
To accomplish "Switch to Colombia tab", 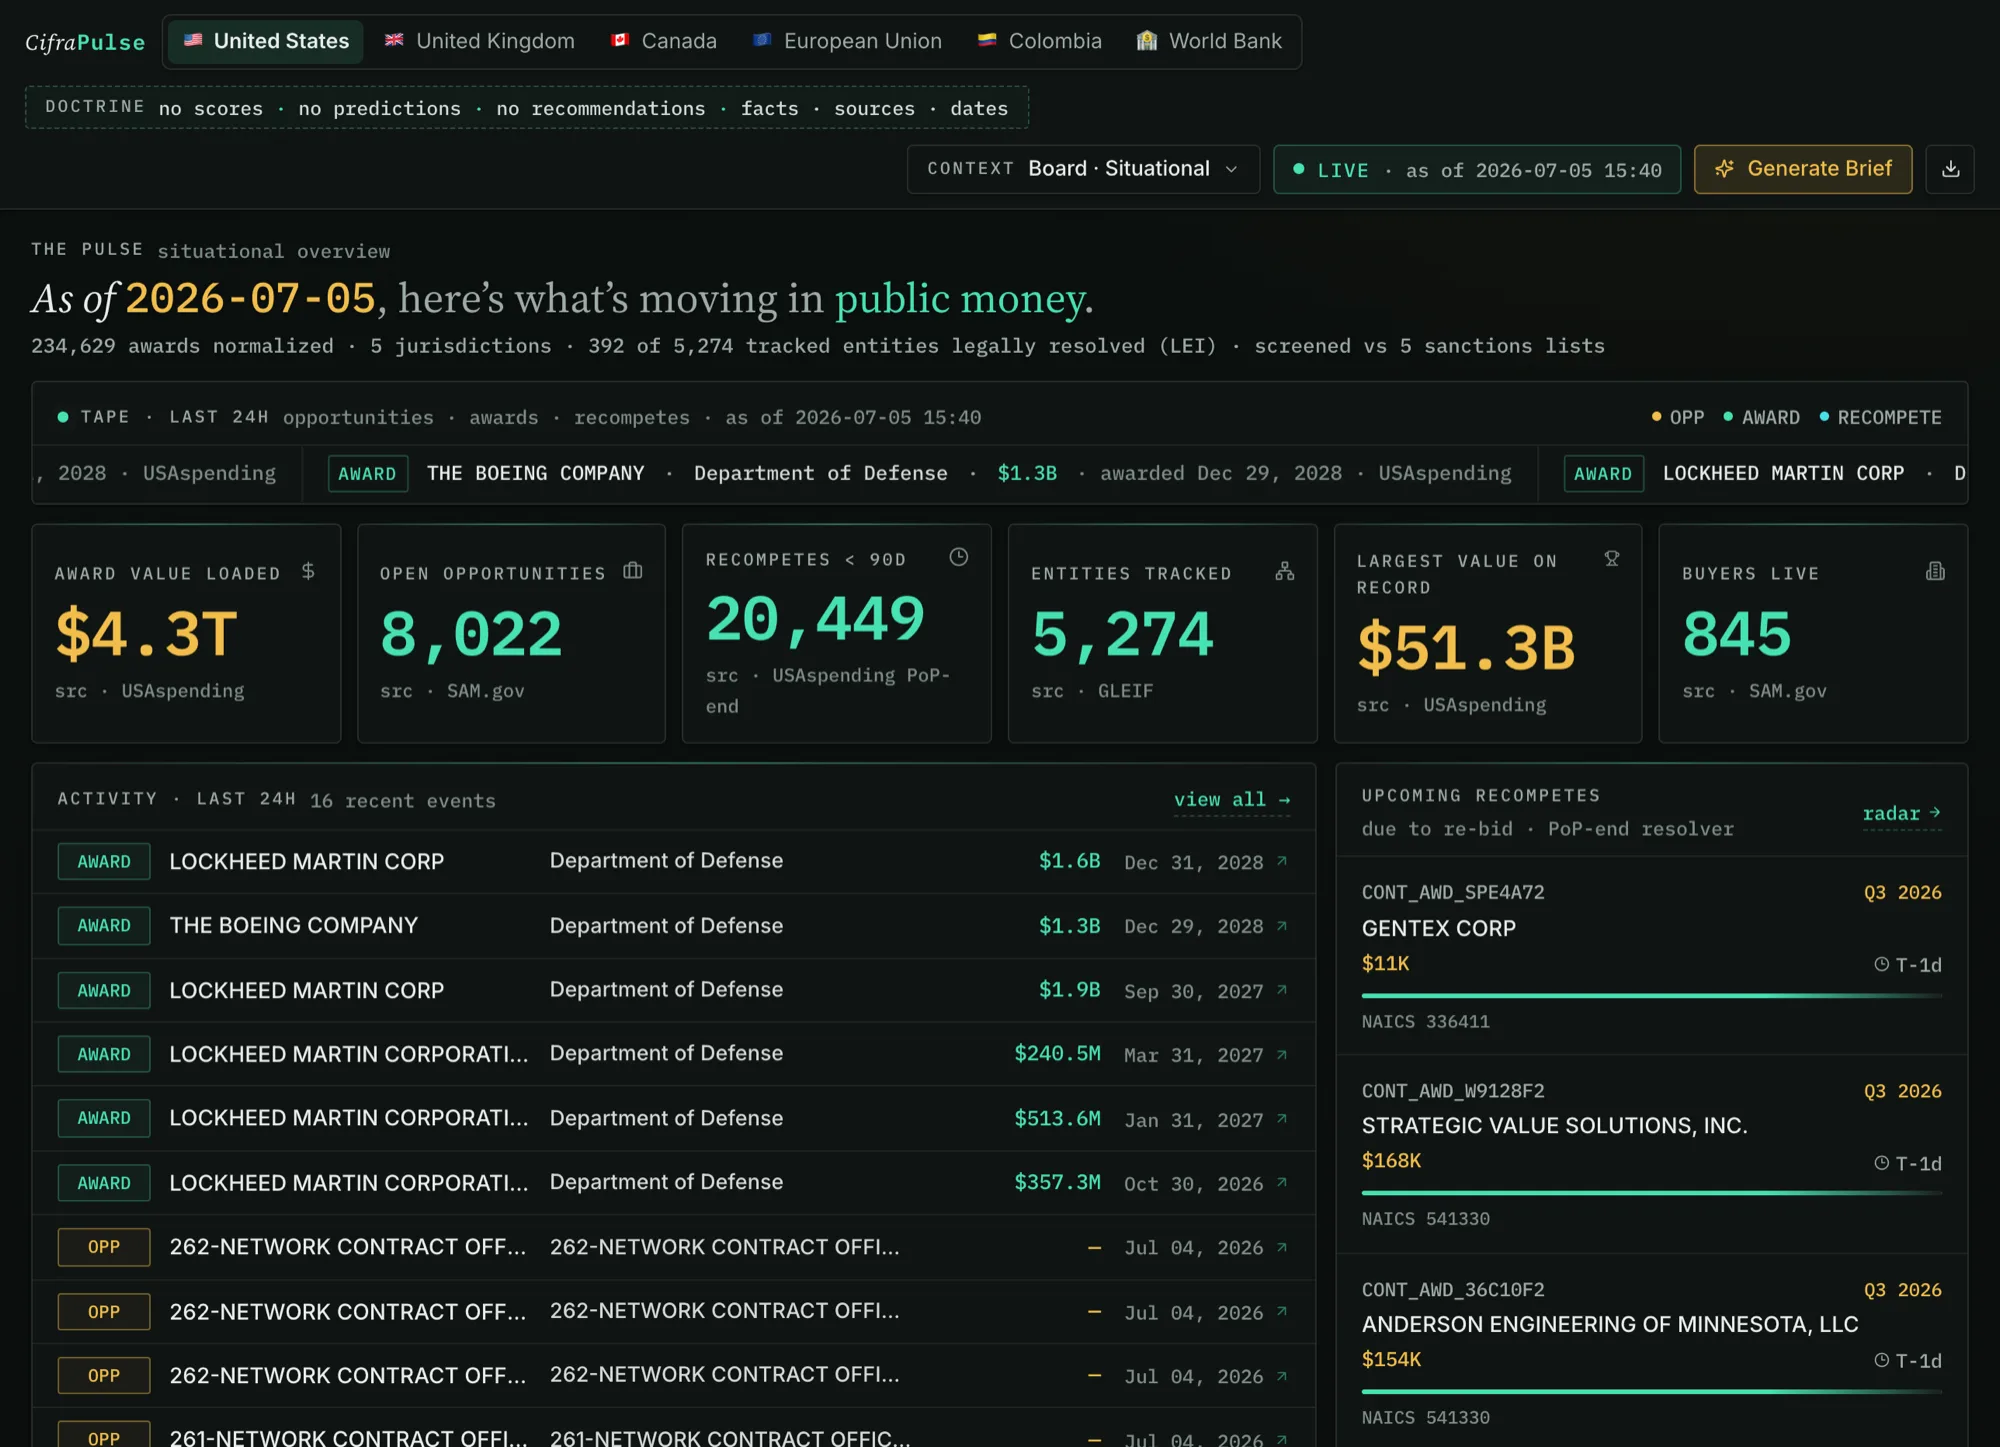I will pos(1040,41).
